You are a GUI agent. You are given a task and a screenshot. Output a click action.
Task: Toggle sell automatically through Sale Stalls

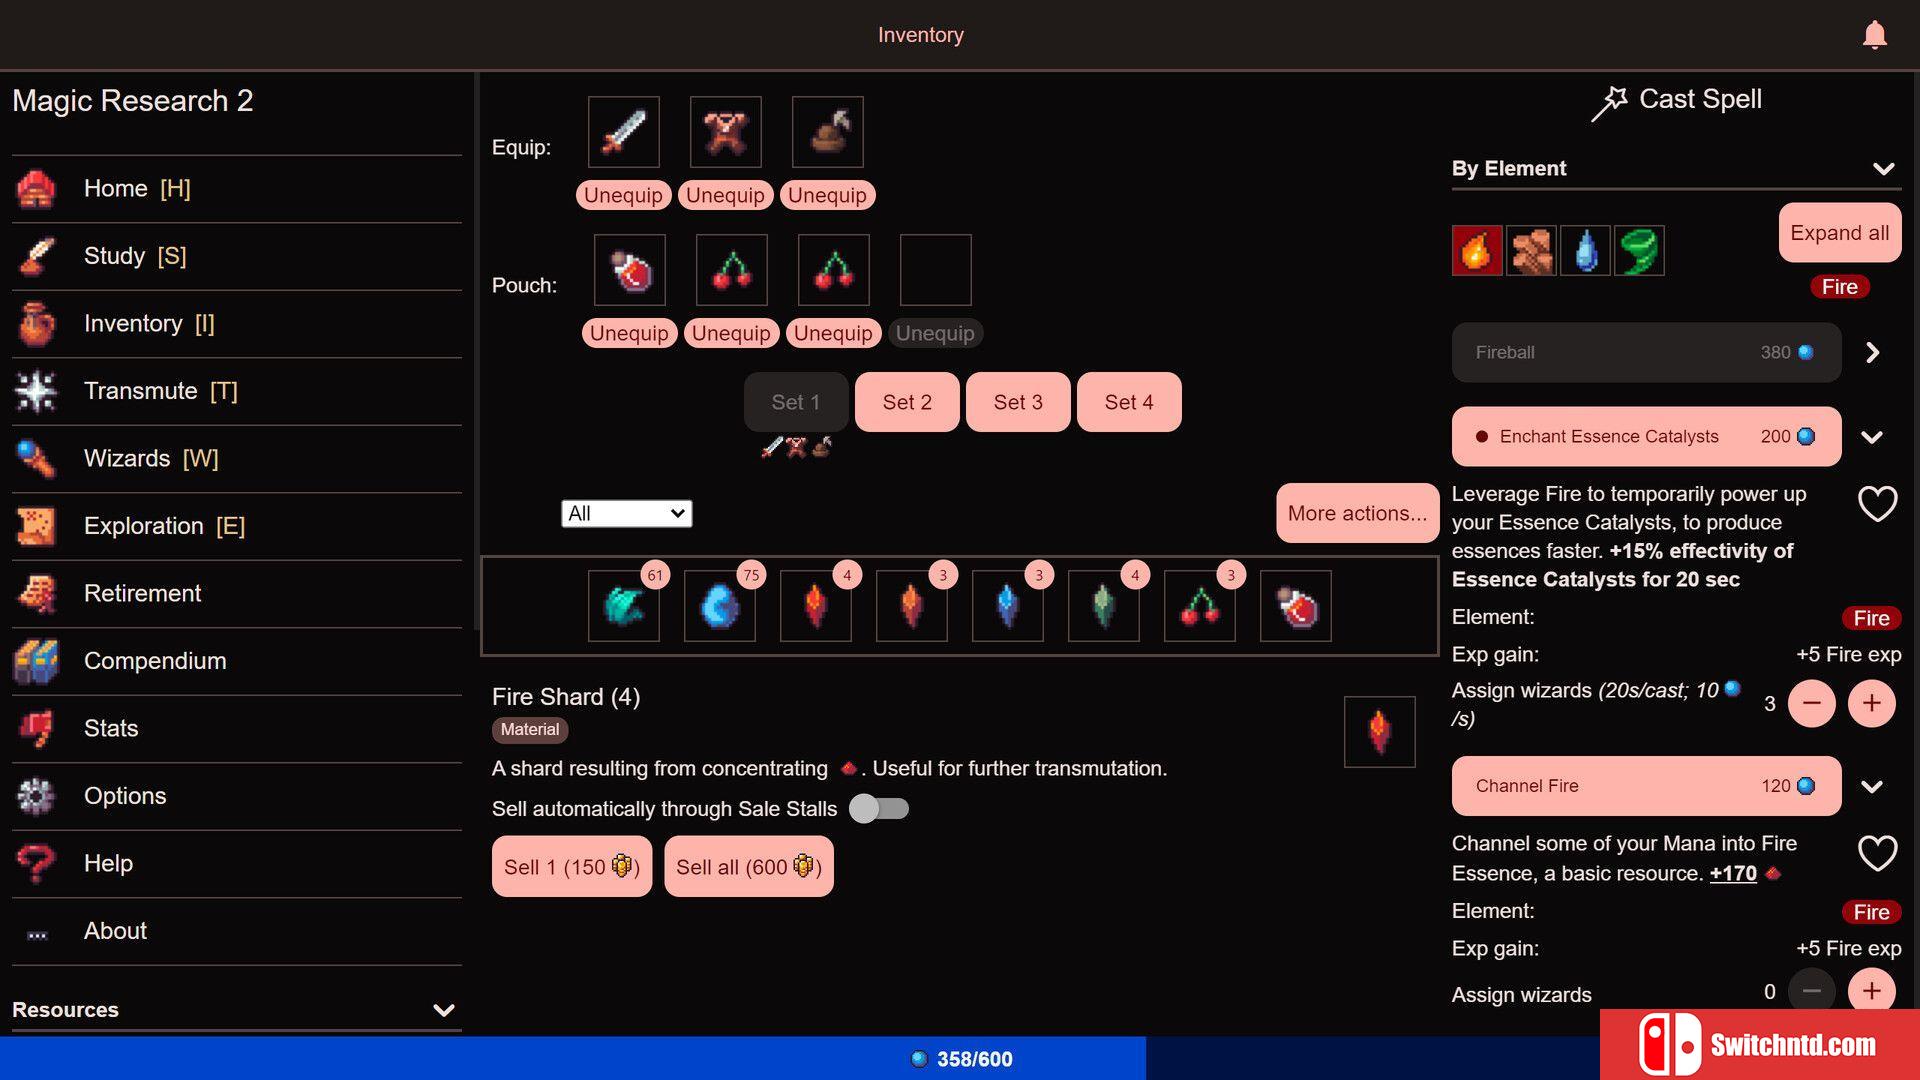pyautogui.click(x=877, y=808)
